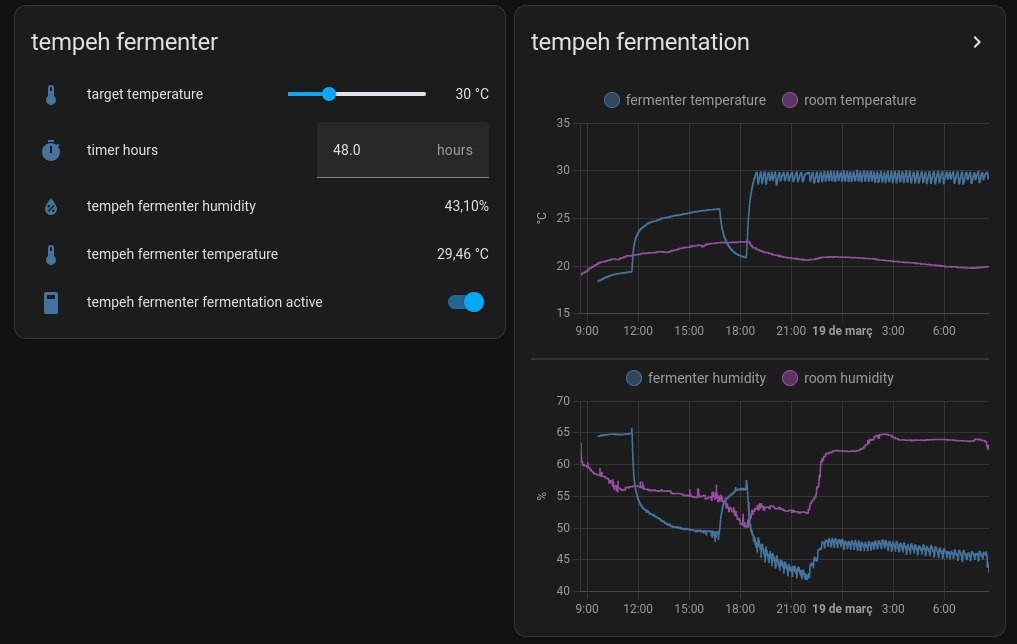Click the target temperature slider handle
This screenshot has width=1017, height=644.
pos(329,94)
